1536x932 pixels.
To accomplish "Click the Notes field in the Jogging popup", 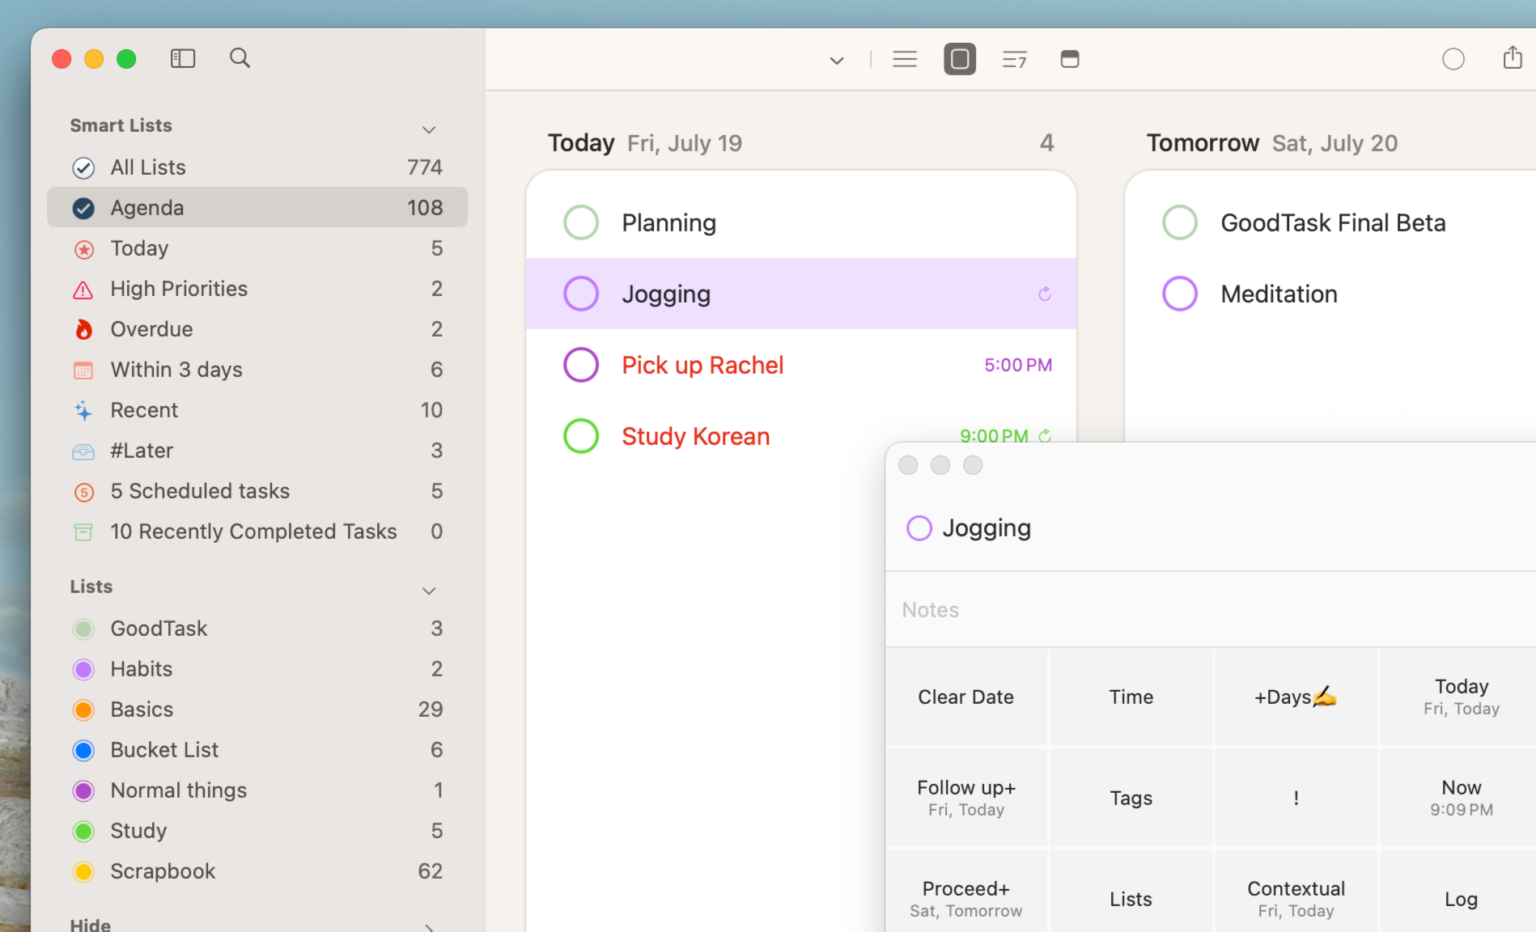I will coord(1000,609).
